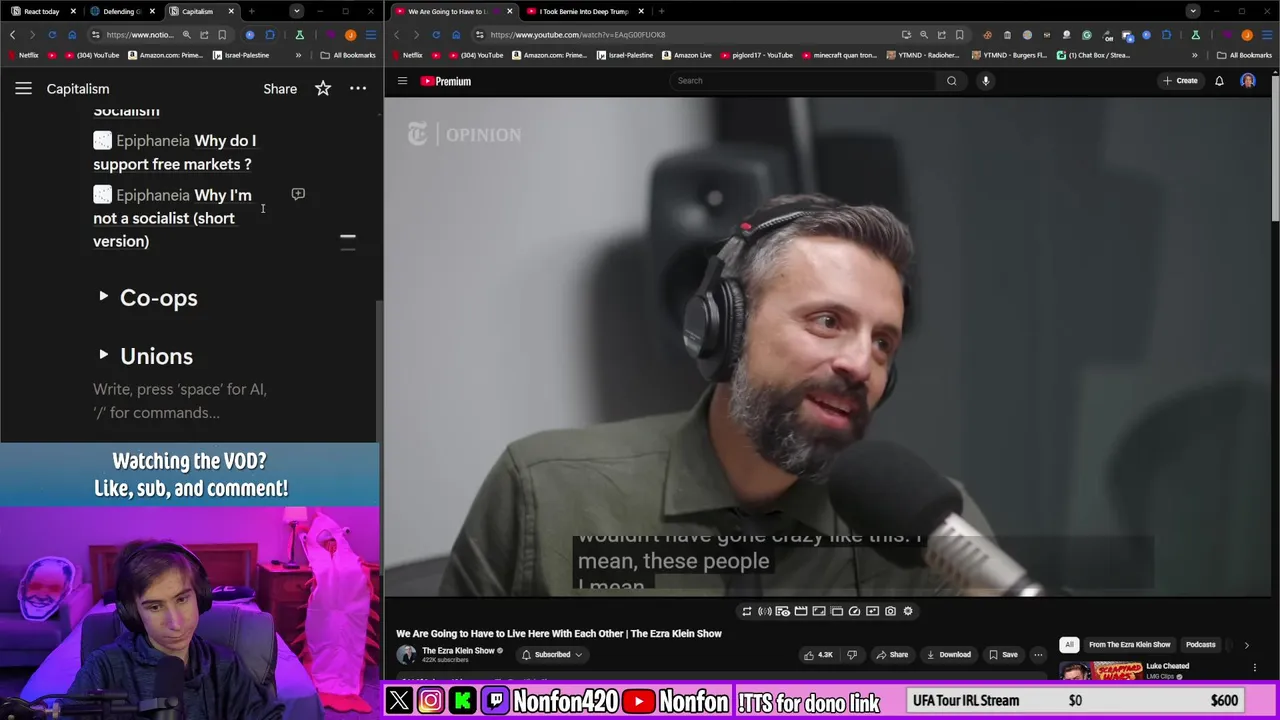Open the 'YTMND - Radioher...' bookmark
This screenshot has width=1280, height=720.
click(x=925, y=55)
